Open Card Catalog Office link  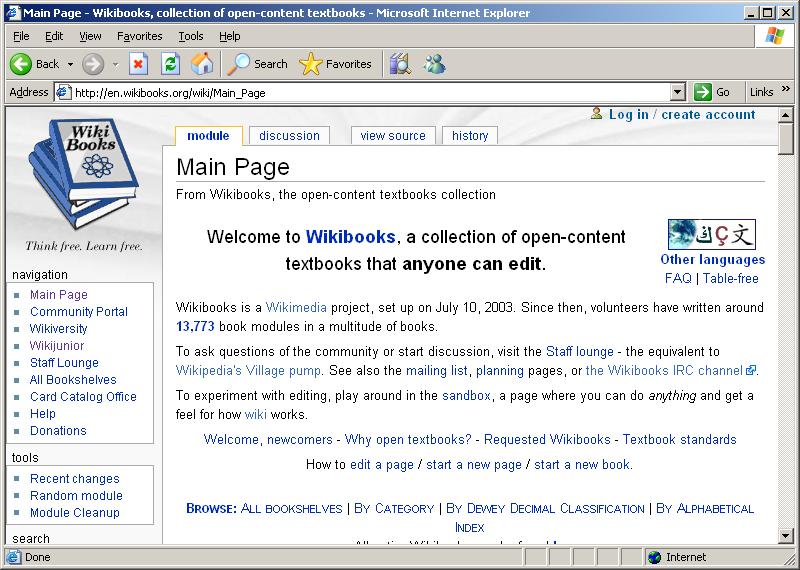(83, 396)
